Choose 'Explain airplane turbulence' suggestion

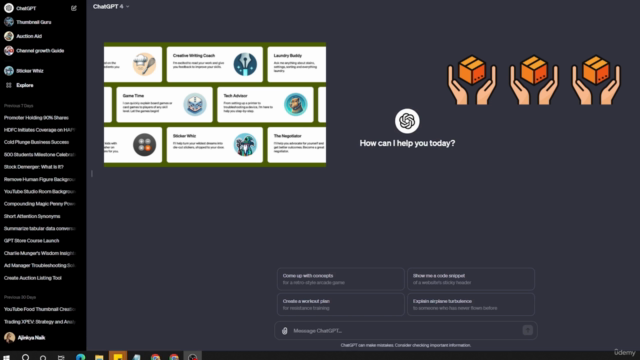471,304
